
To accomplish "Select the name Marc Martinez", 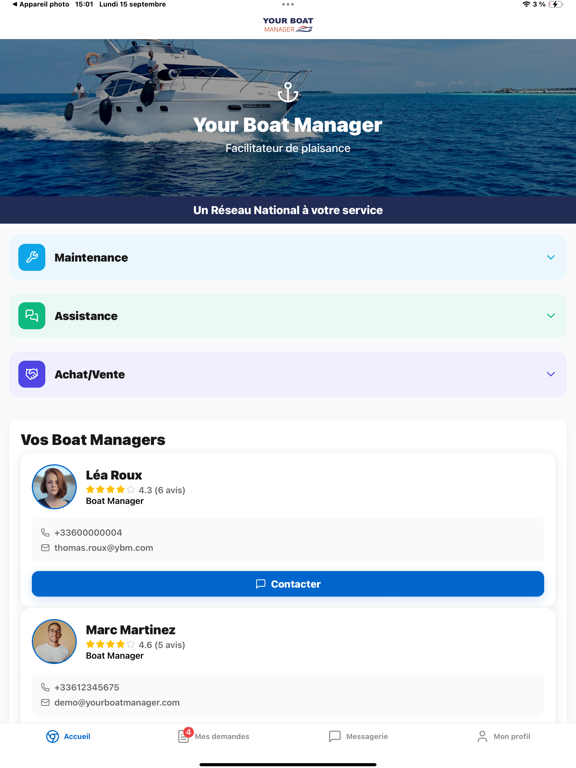I will click(130, 630).
